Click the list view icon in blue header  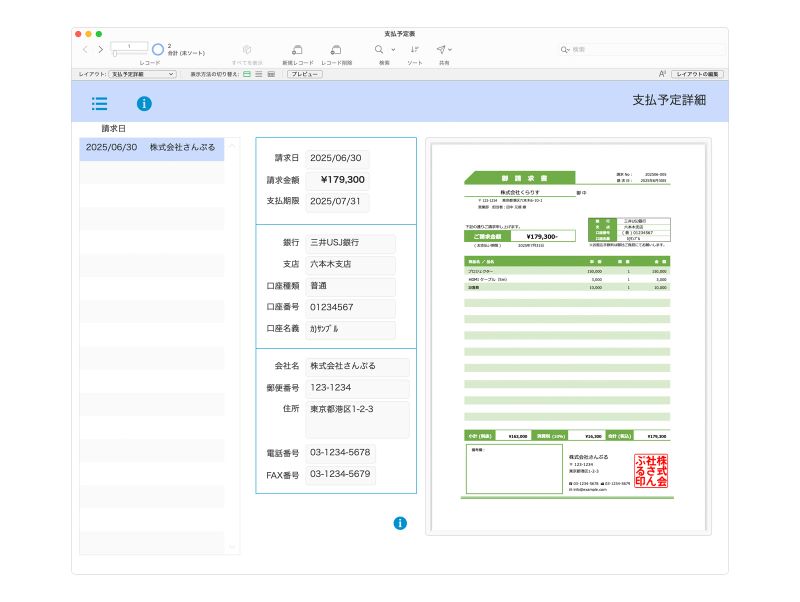coord(99,103)
